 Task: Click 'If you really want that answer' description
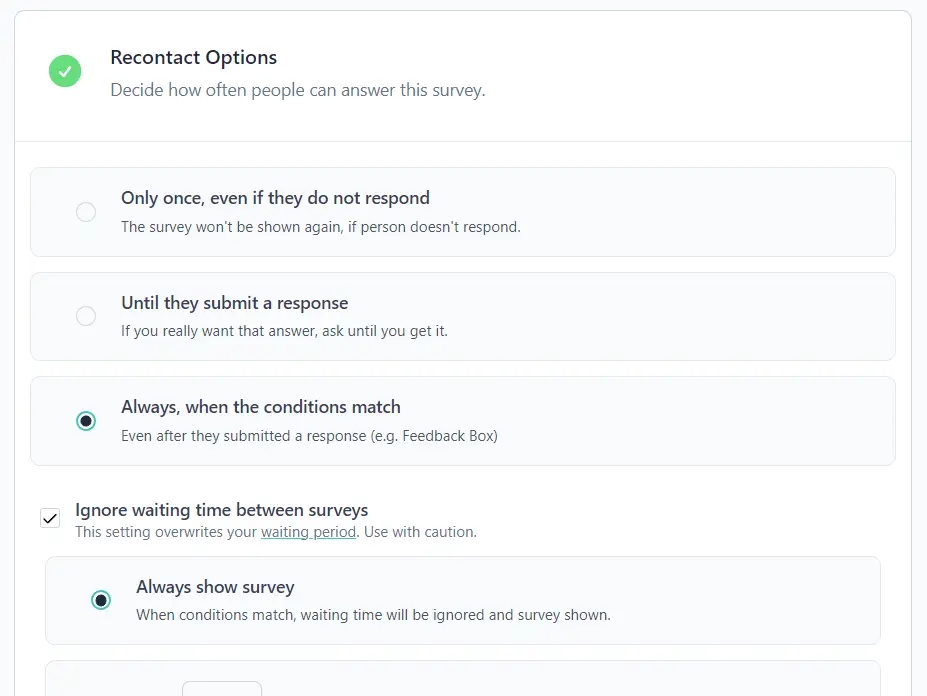pyautogui.click(x=284, y=331)
